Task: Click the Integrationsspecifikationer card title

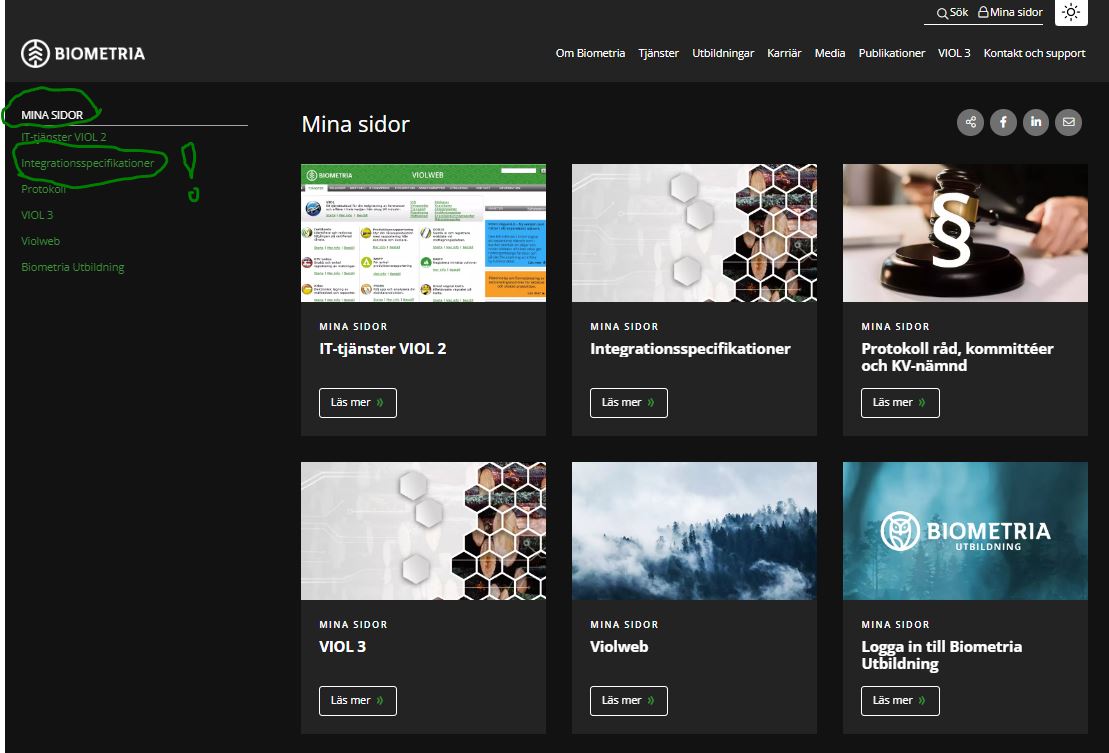Action: tap(690, 349)
